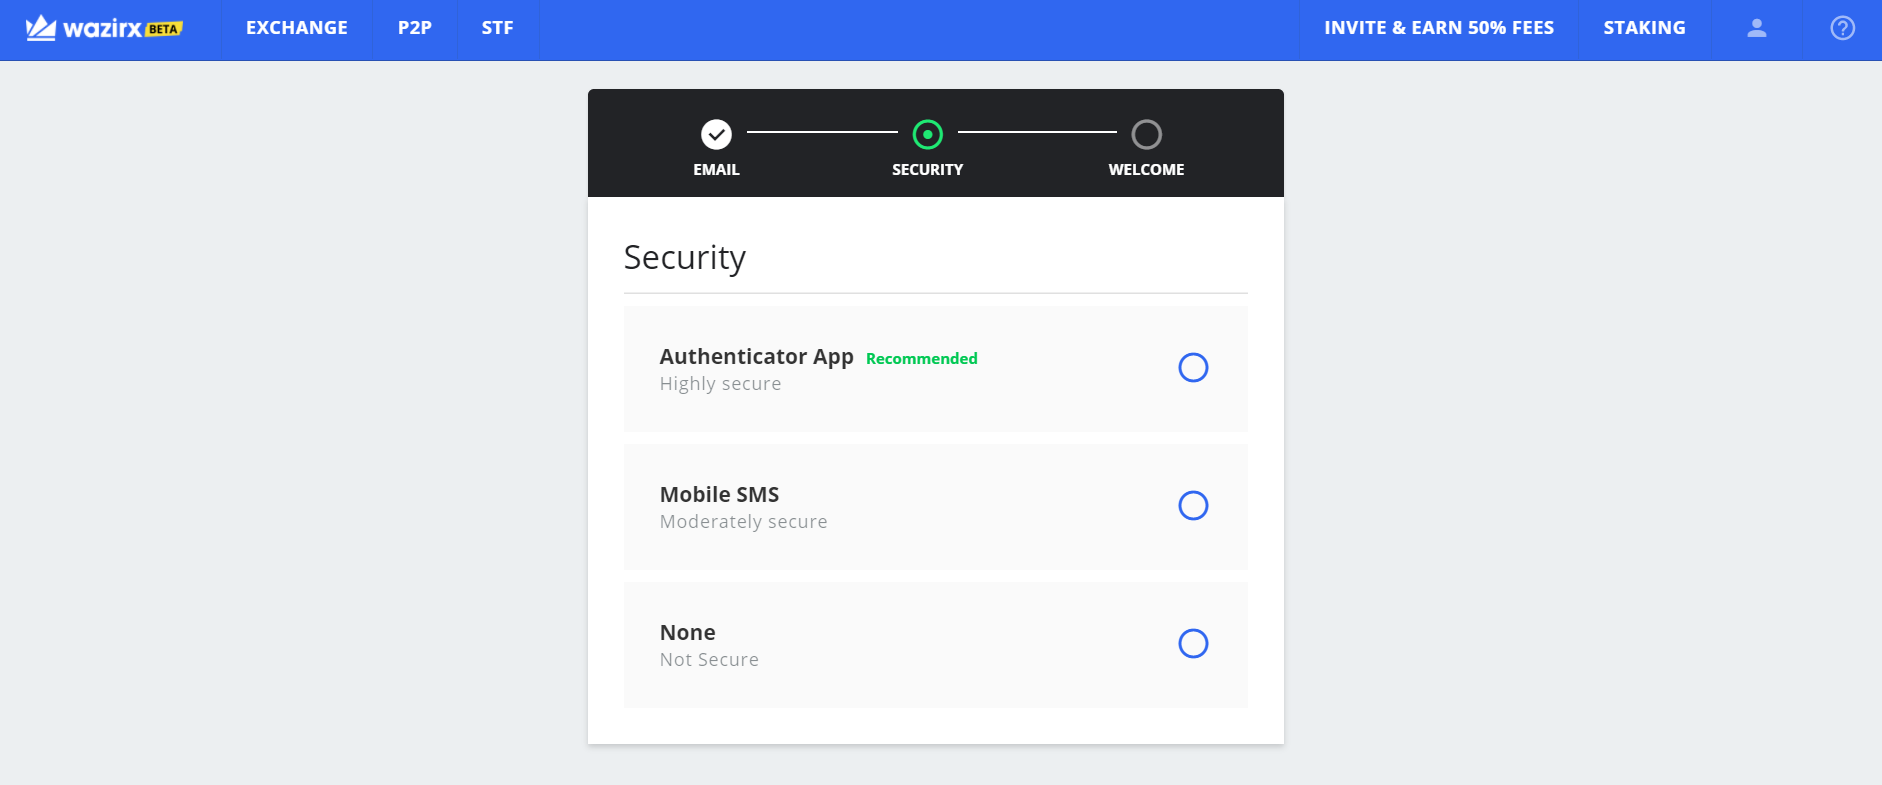Open the EXCHANGE menu item
1882x785 pixels.
[x=297, y=28]
